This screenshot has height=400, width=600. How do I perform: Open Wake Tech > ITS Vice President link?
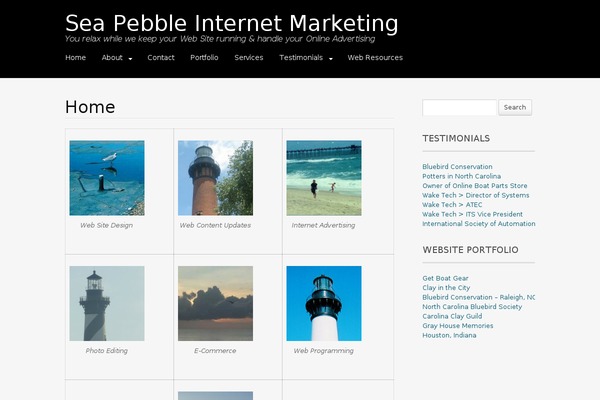pos(472,214)
